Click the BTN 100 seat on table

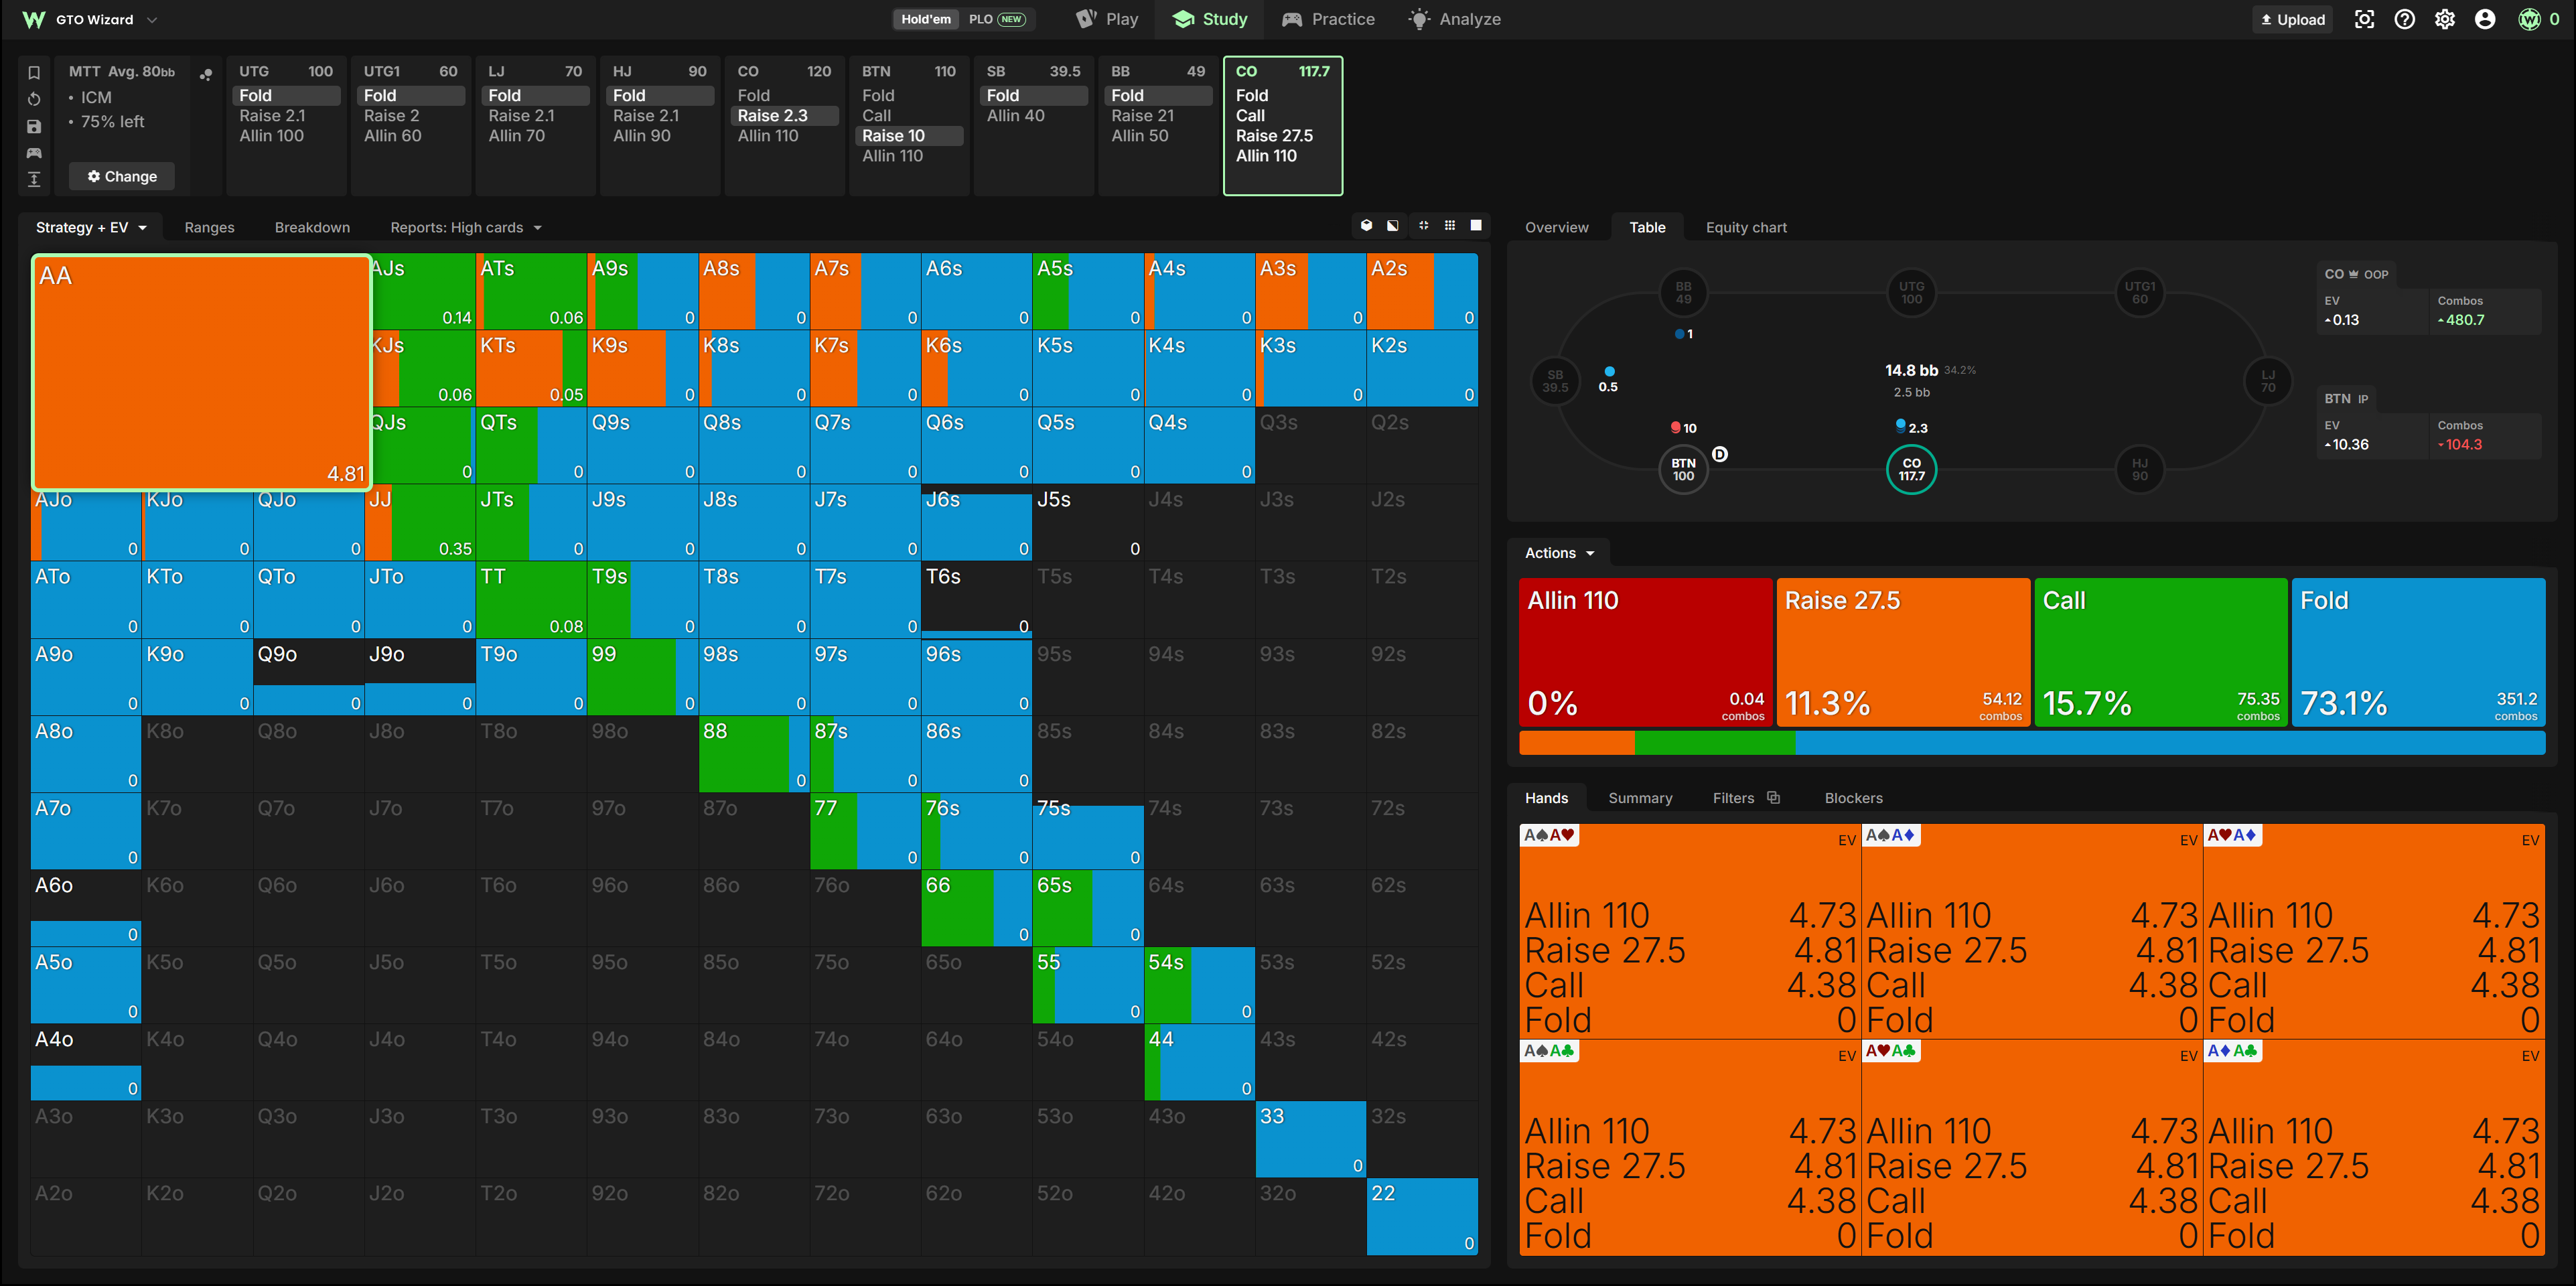pos(1683,469)
